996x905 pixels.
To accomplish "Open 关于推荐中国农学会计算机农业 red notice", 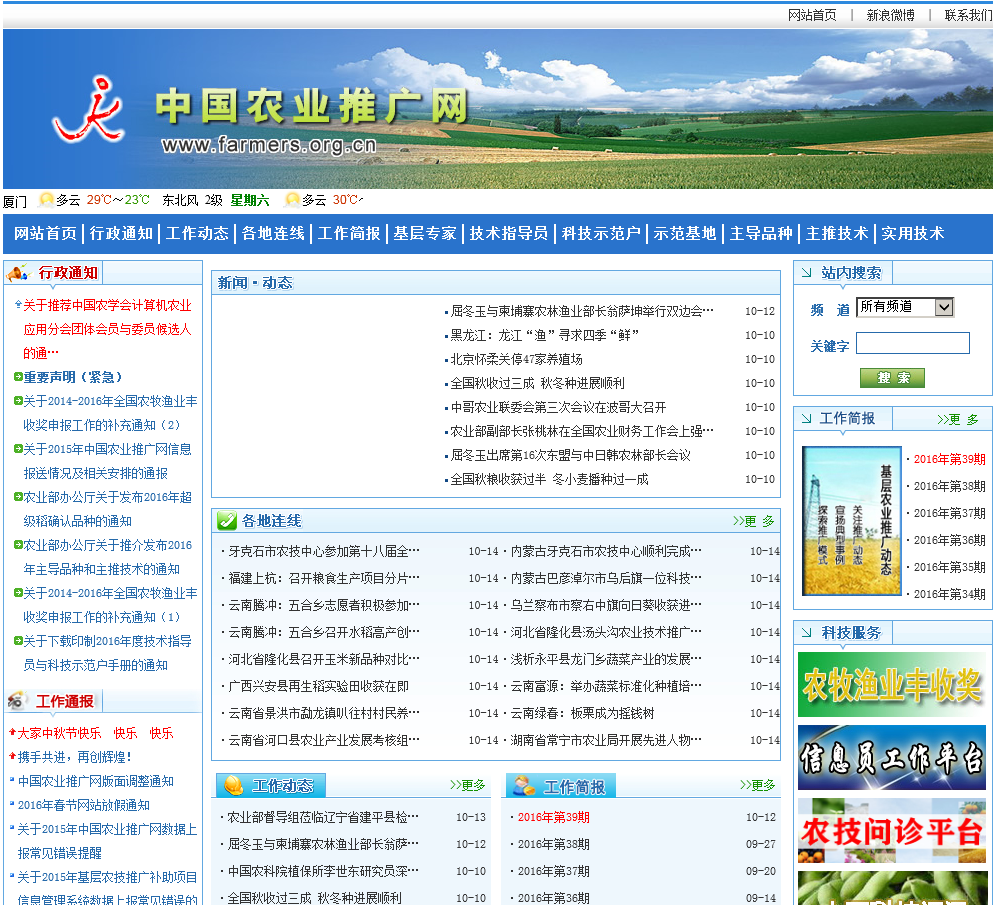I will (x=107, y=329).
